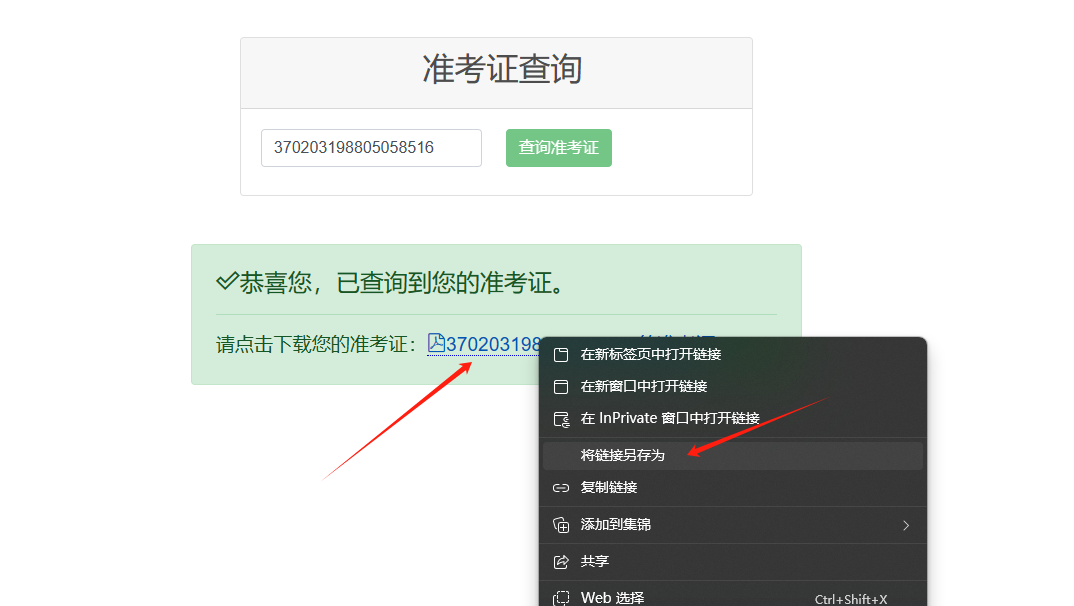Click the 恭喜您，已查询到您的准考证 message
Viewport: 1074px width, 606px height.
(401, 282)
